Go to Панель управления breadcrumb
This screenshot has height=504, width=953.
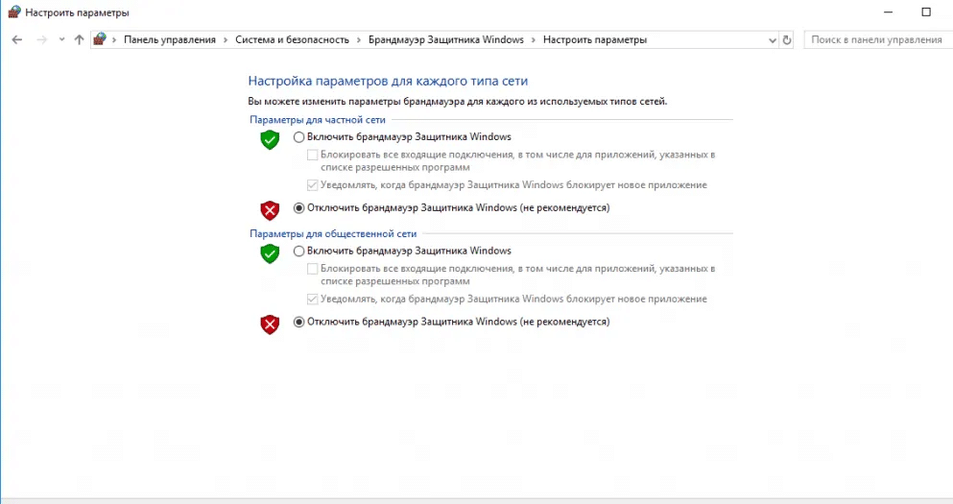[x=169, y=40]
